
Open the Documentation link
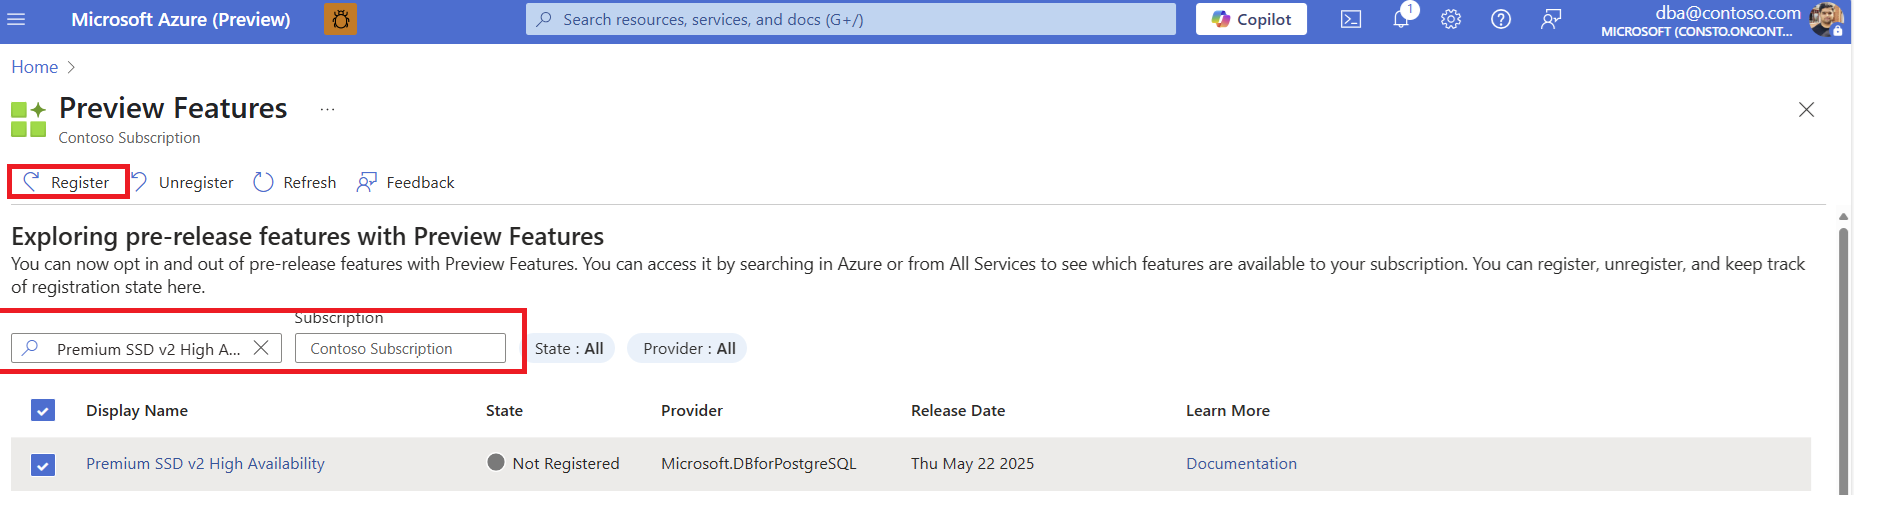1241,463
